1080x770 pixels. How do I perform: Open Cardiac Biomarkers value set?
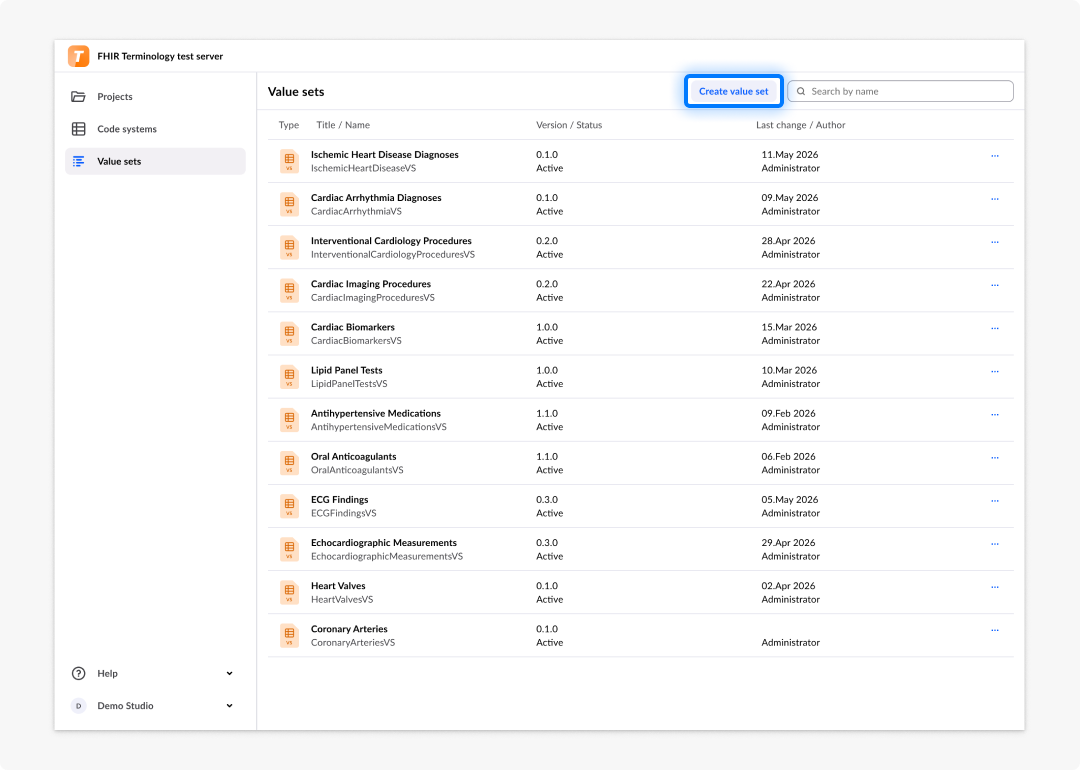[x=353, y=327]
